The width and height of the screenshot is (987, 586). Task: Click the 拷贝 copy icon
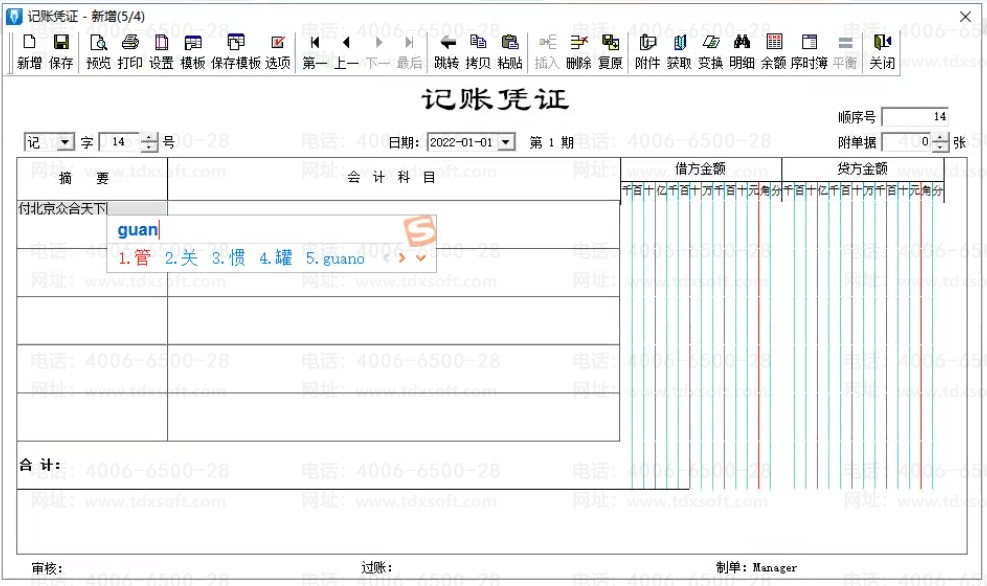click(478, 51)
